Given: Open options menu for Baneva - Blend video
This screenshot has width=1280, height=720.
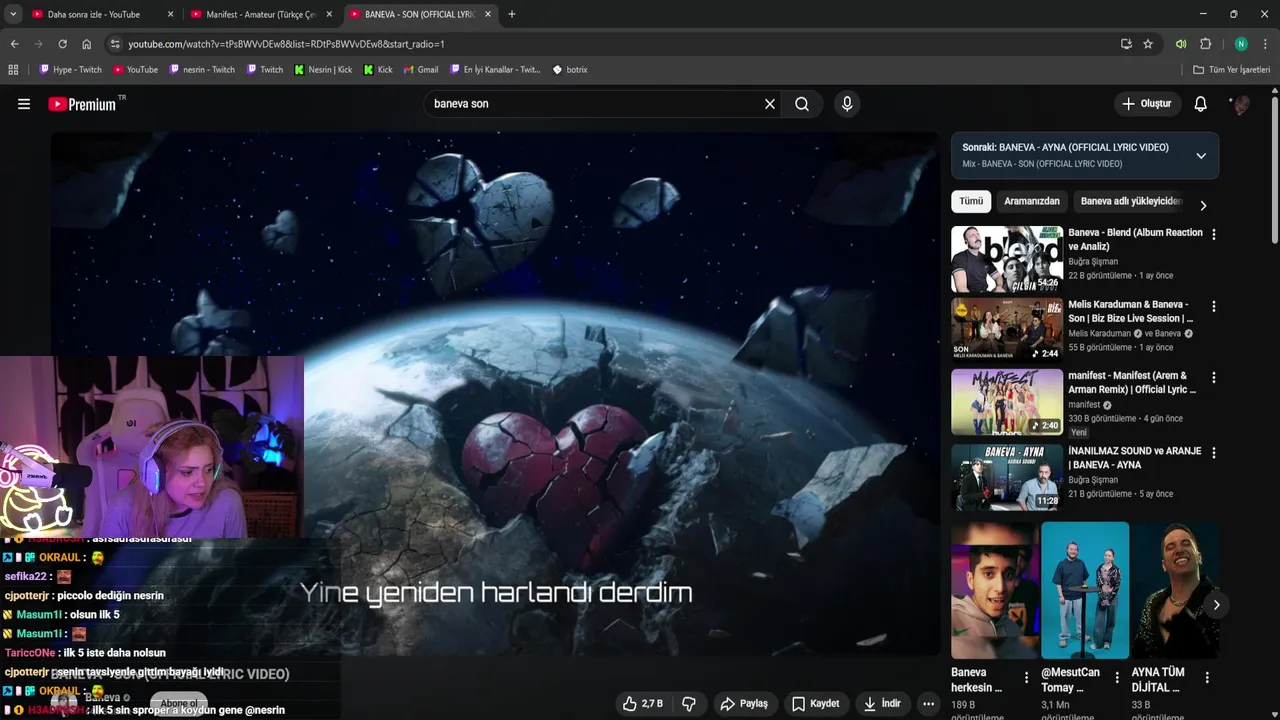Looking at the screenshot, I should 1214,234.
